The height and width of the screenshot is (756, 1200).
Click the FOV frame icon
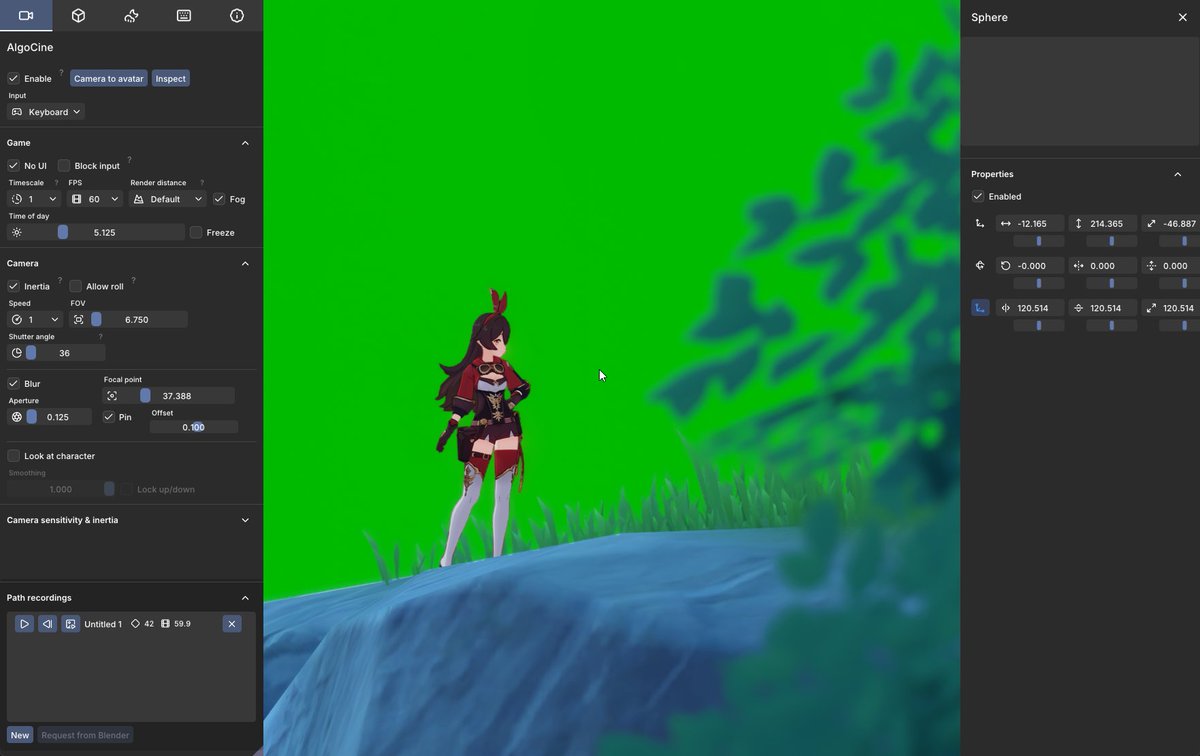coord(79,319)
